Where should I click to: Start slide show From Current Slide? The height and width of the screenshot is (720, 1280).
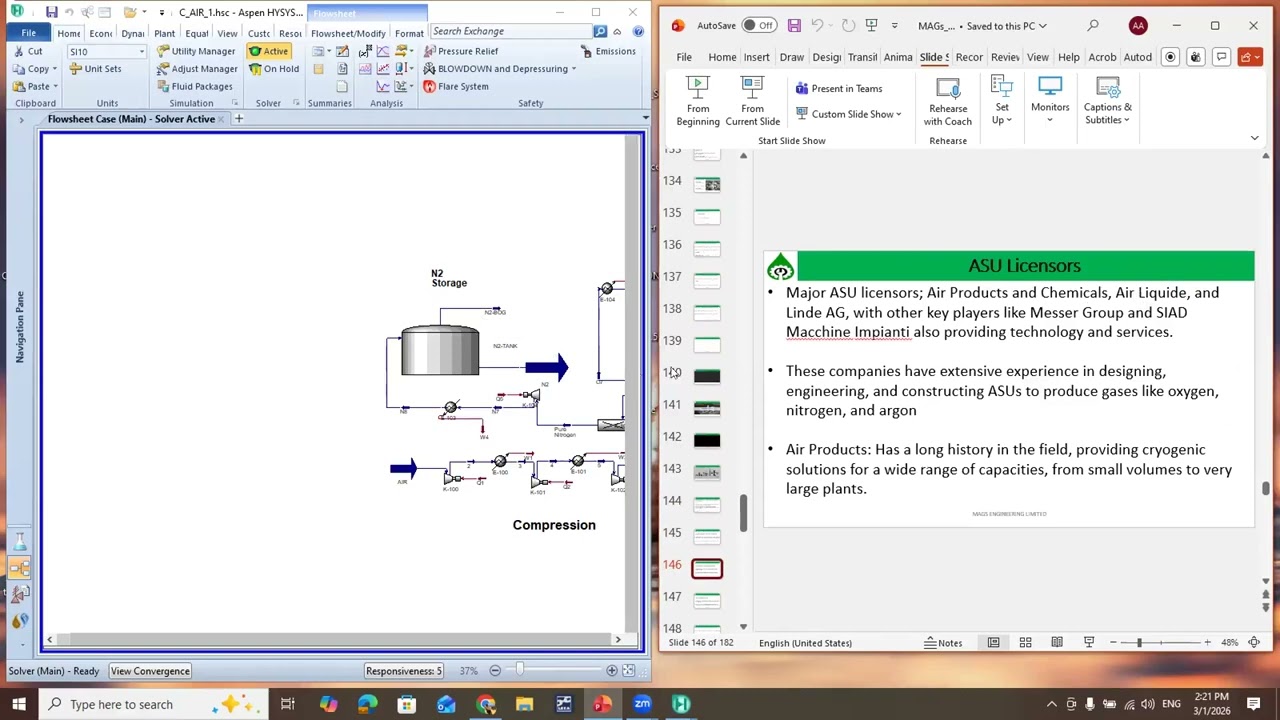click(x=752, y=101)
